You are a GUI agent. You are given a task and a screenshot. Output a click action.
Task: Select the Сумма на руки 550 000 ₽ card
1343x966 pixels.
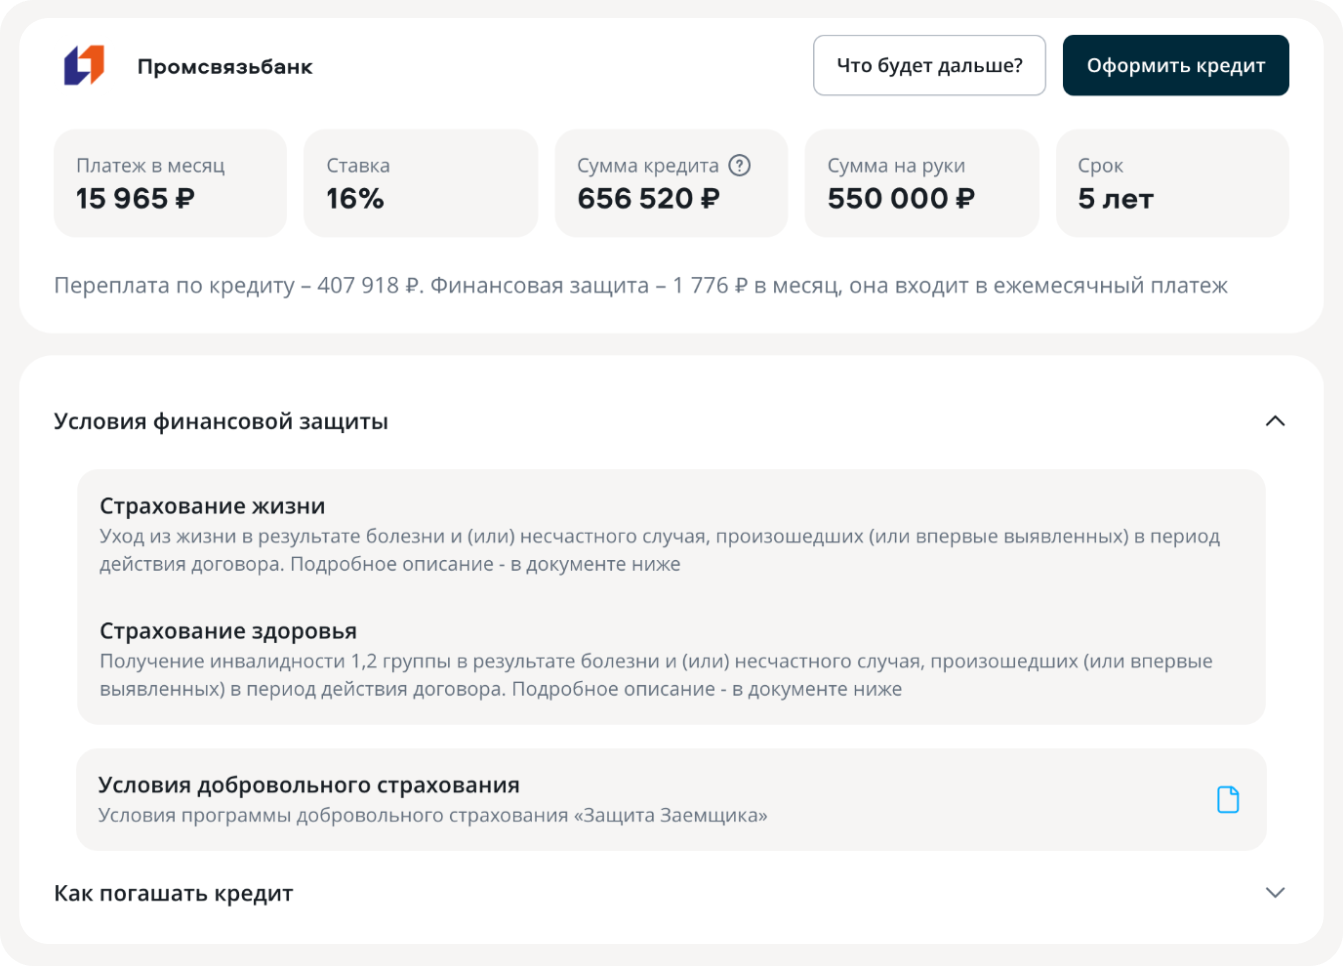coord(921,183)
